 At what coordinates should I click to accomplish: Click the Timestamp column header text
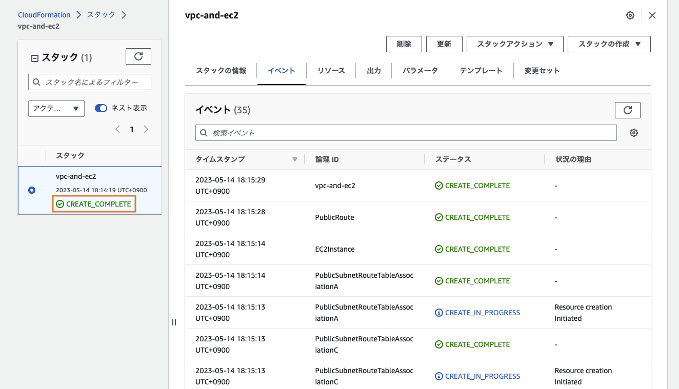[220, 159]
